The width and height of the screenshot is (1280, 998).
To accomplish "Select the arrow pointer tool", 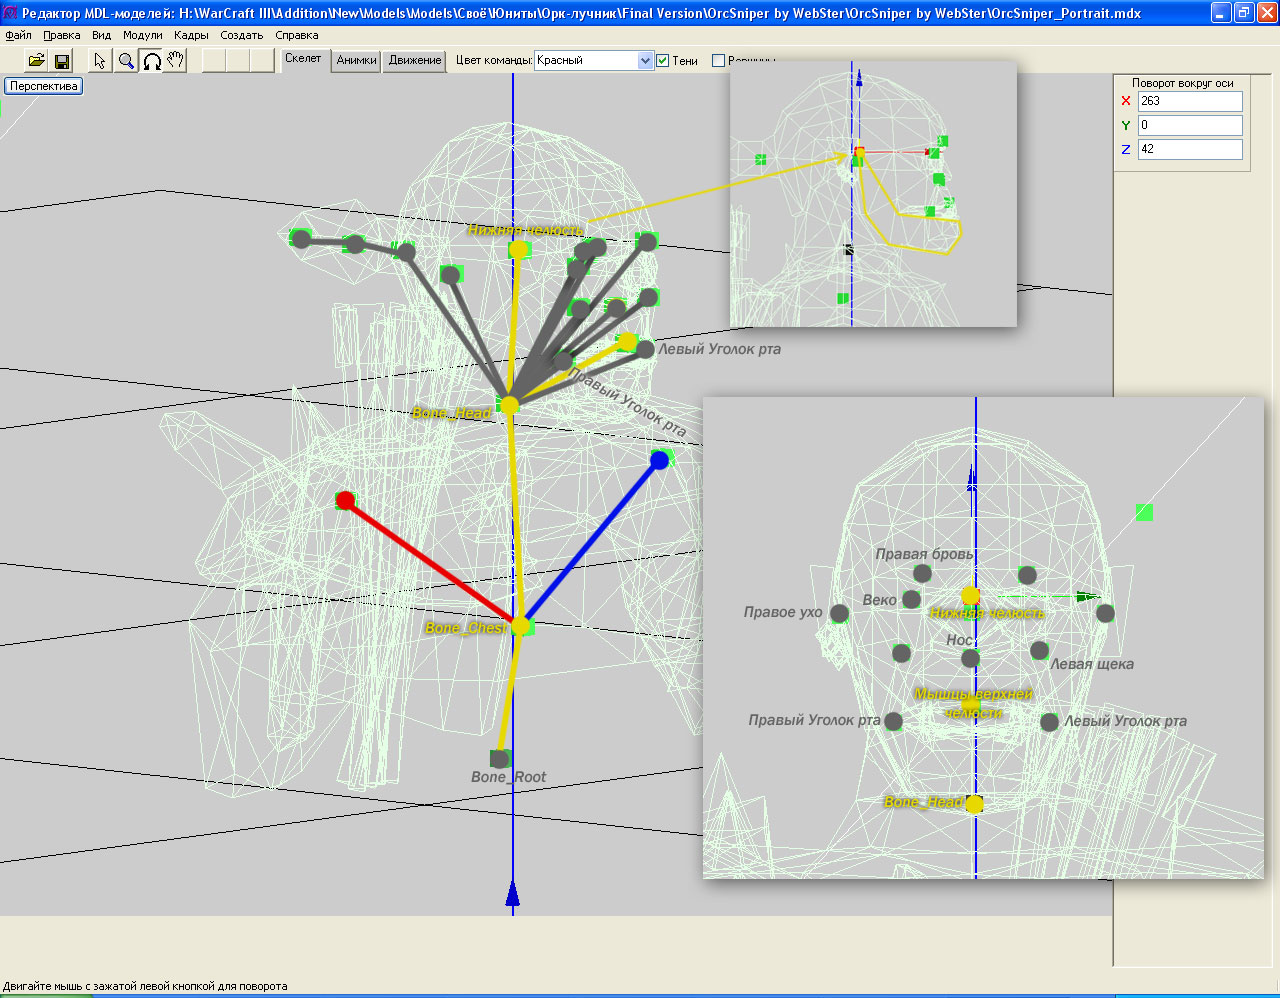I will (x=100, y=61).
